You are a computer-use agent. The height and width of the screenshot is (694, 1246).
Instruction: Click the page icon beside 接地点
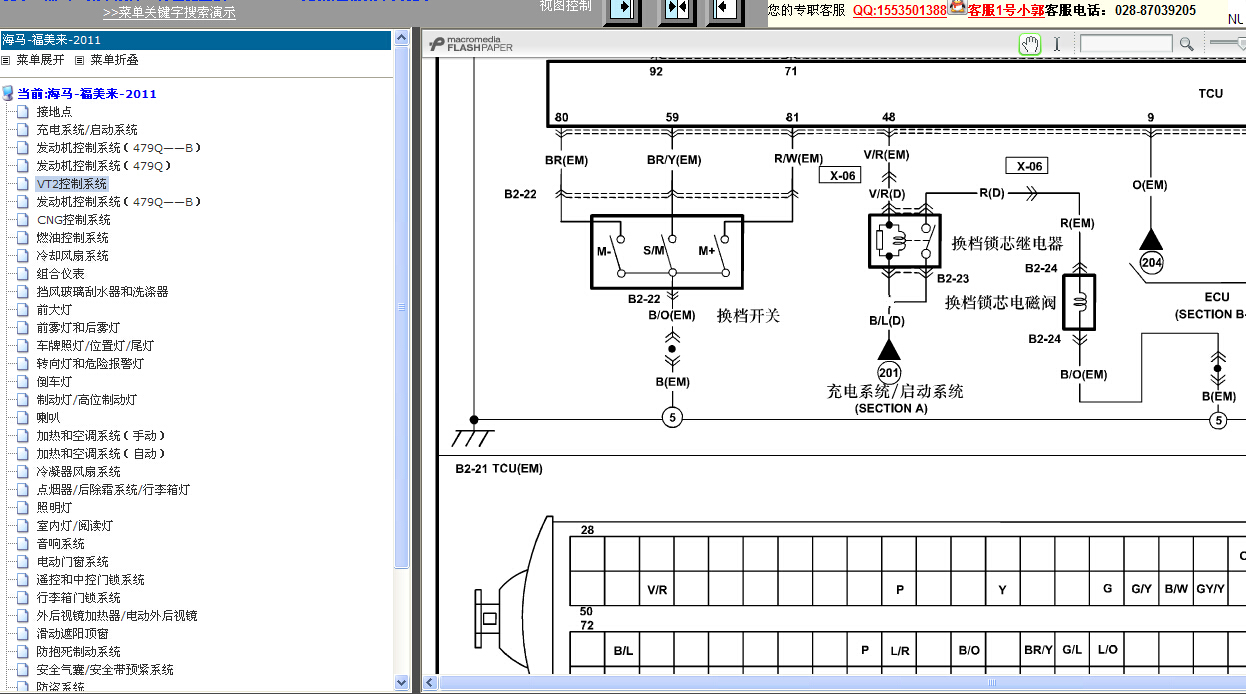pos(23,112)
